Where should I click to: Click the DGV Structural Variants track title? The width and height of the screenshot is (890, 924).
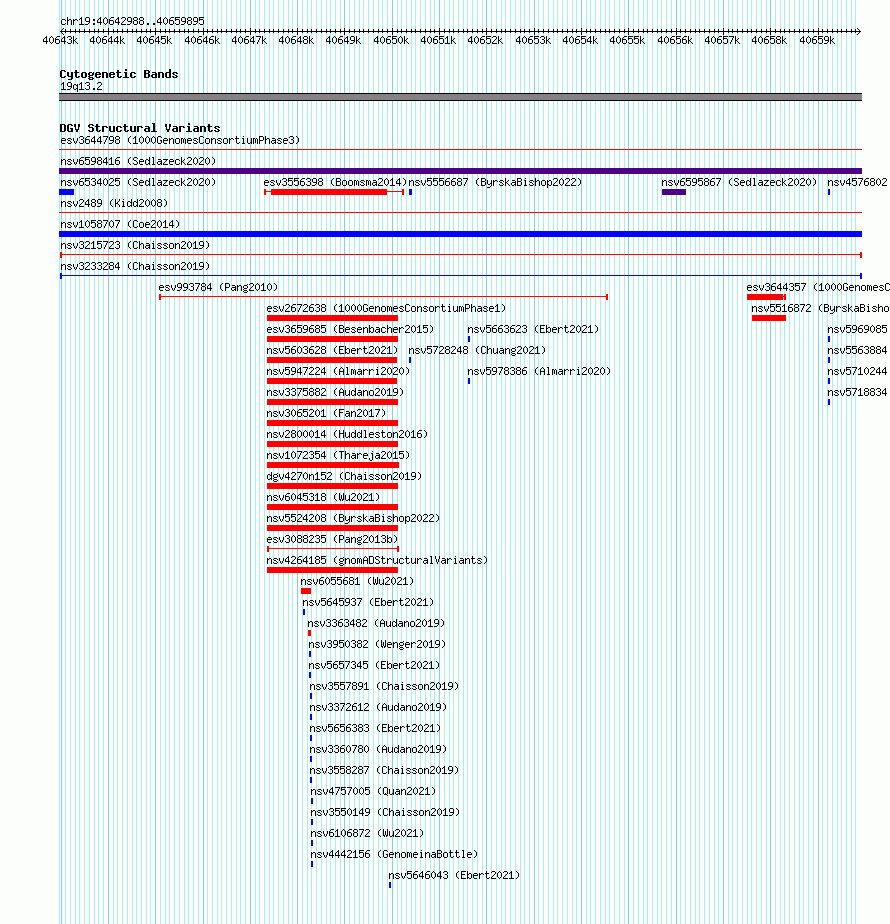[140, 128]
